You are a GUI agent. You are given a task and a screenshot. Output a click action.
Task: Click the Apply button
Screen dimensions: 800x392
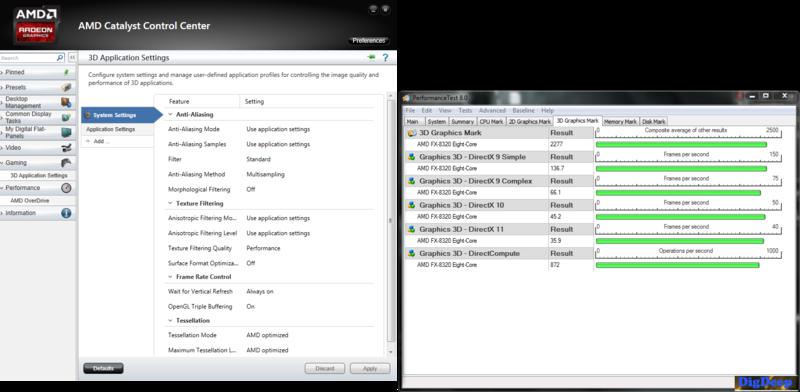click(x=370, y=369)
